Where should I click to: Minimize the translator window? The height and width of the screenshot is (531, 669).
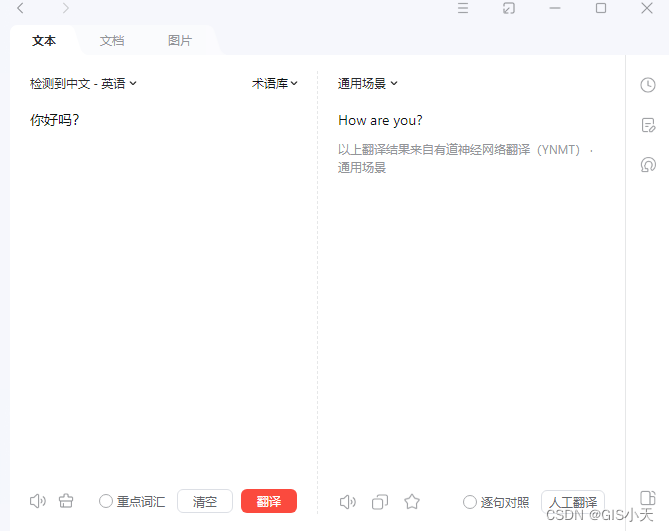point(555,8)
